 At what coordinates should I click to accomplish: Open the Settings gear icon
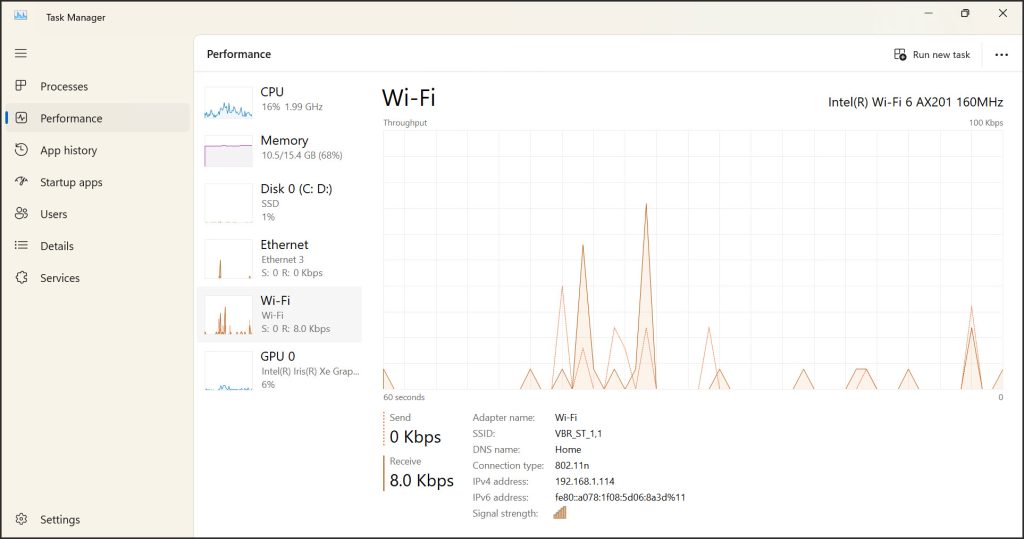tap(21, 519)
